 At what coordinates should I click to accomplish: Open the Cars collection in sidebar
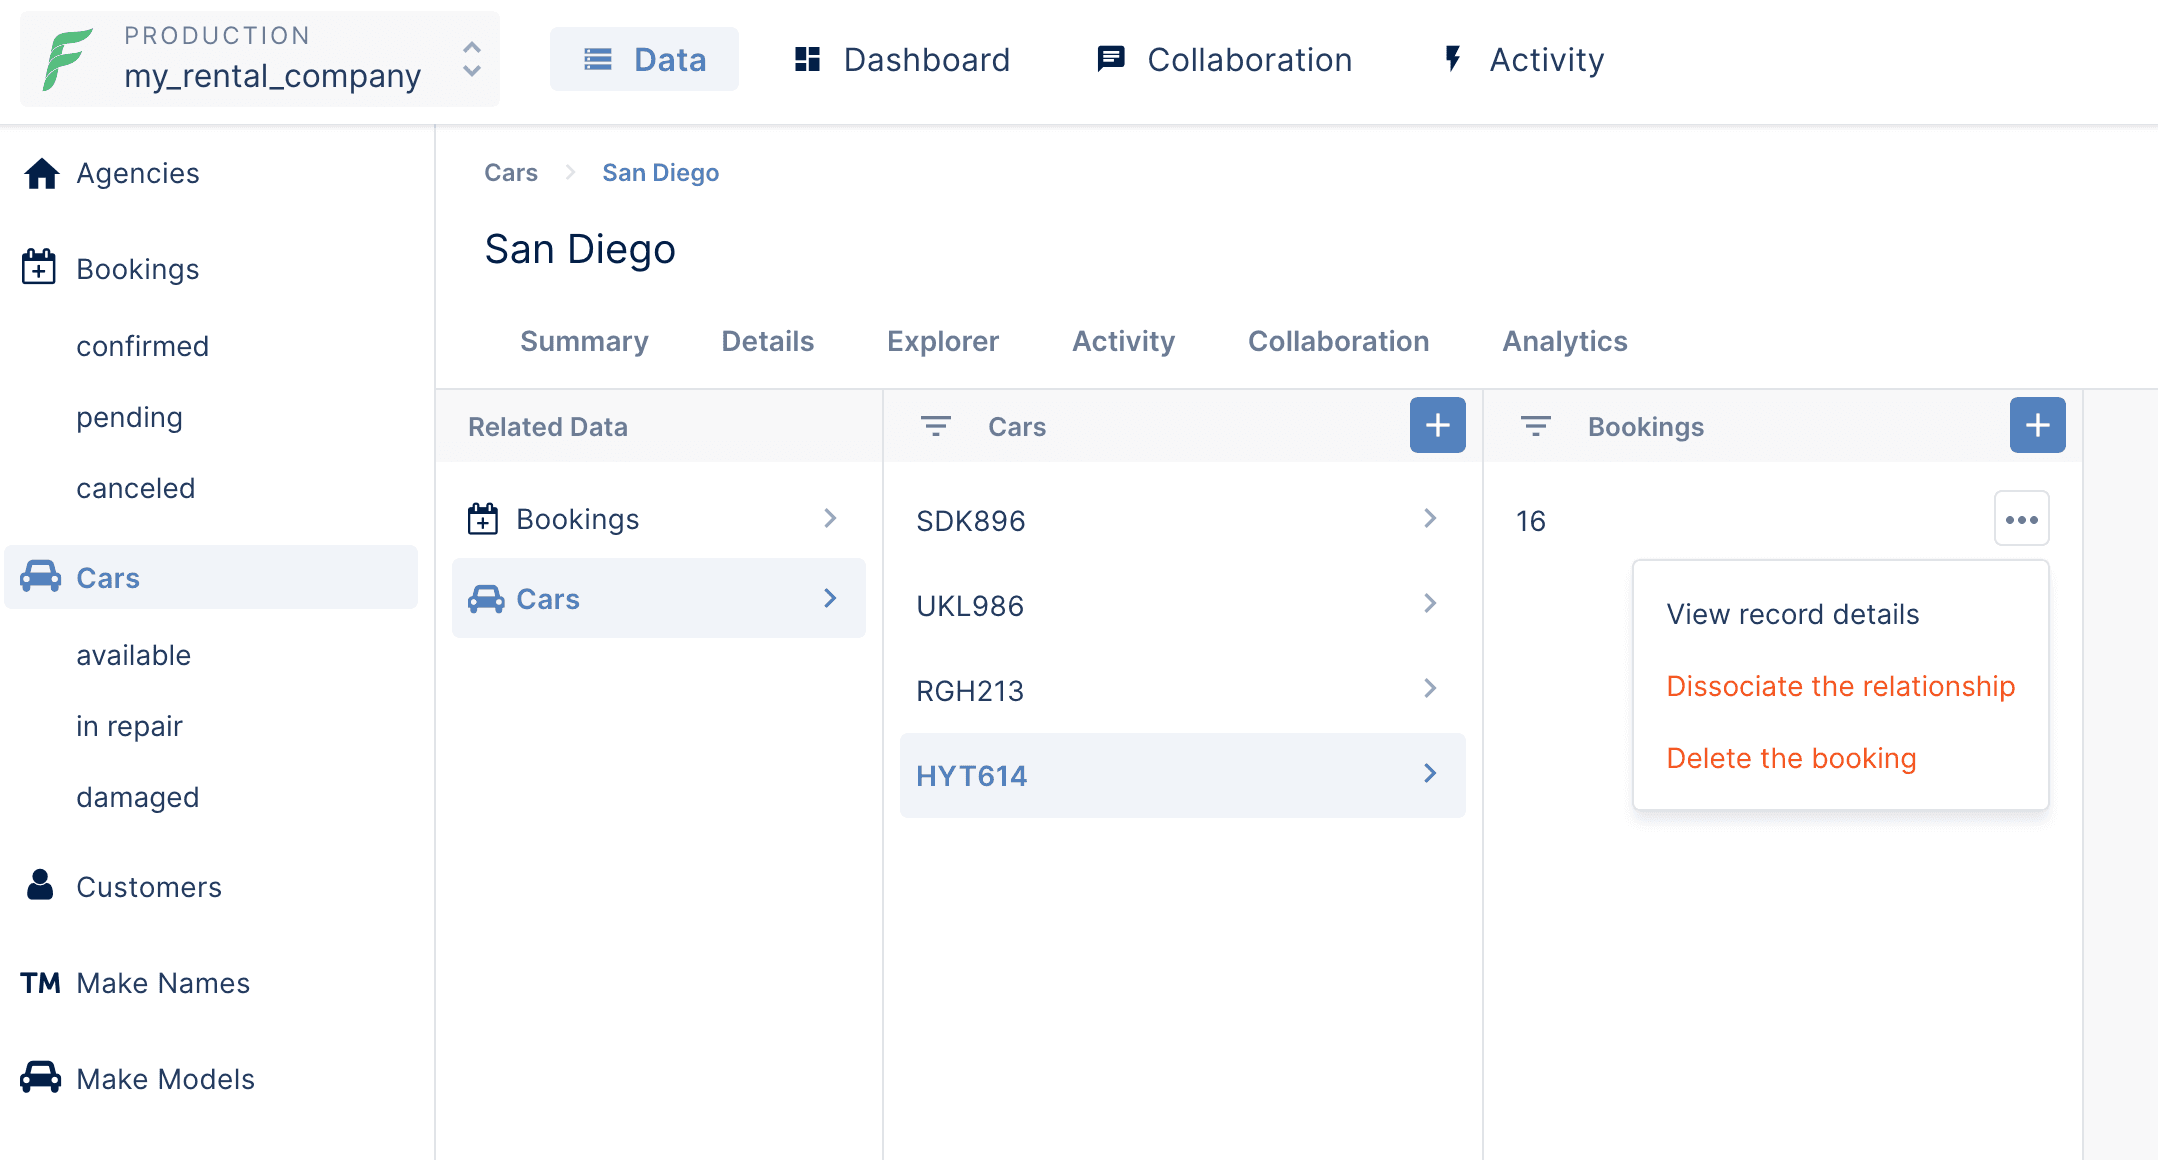[211, 577]
